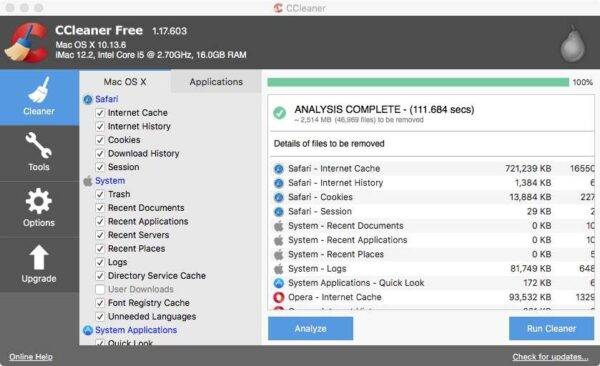This screenshot has height=366, width=600.
Task: Click the System Applications category icon
Action: click(x=88, y=330)
